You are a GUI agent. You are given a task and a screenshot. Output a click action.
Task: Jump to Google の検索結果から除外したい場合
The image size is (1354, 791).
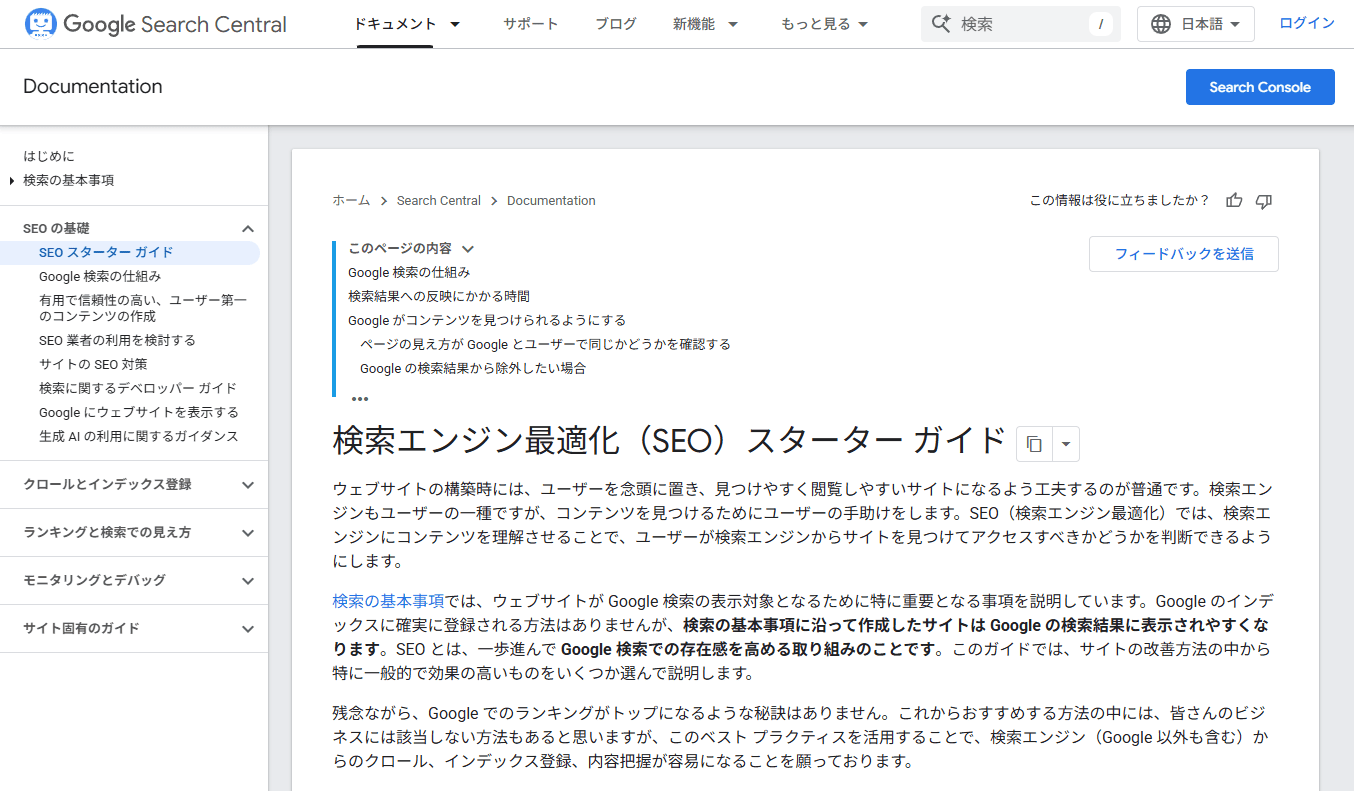(x=473, y=369)
